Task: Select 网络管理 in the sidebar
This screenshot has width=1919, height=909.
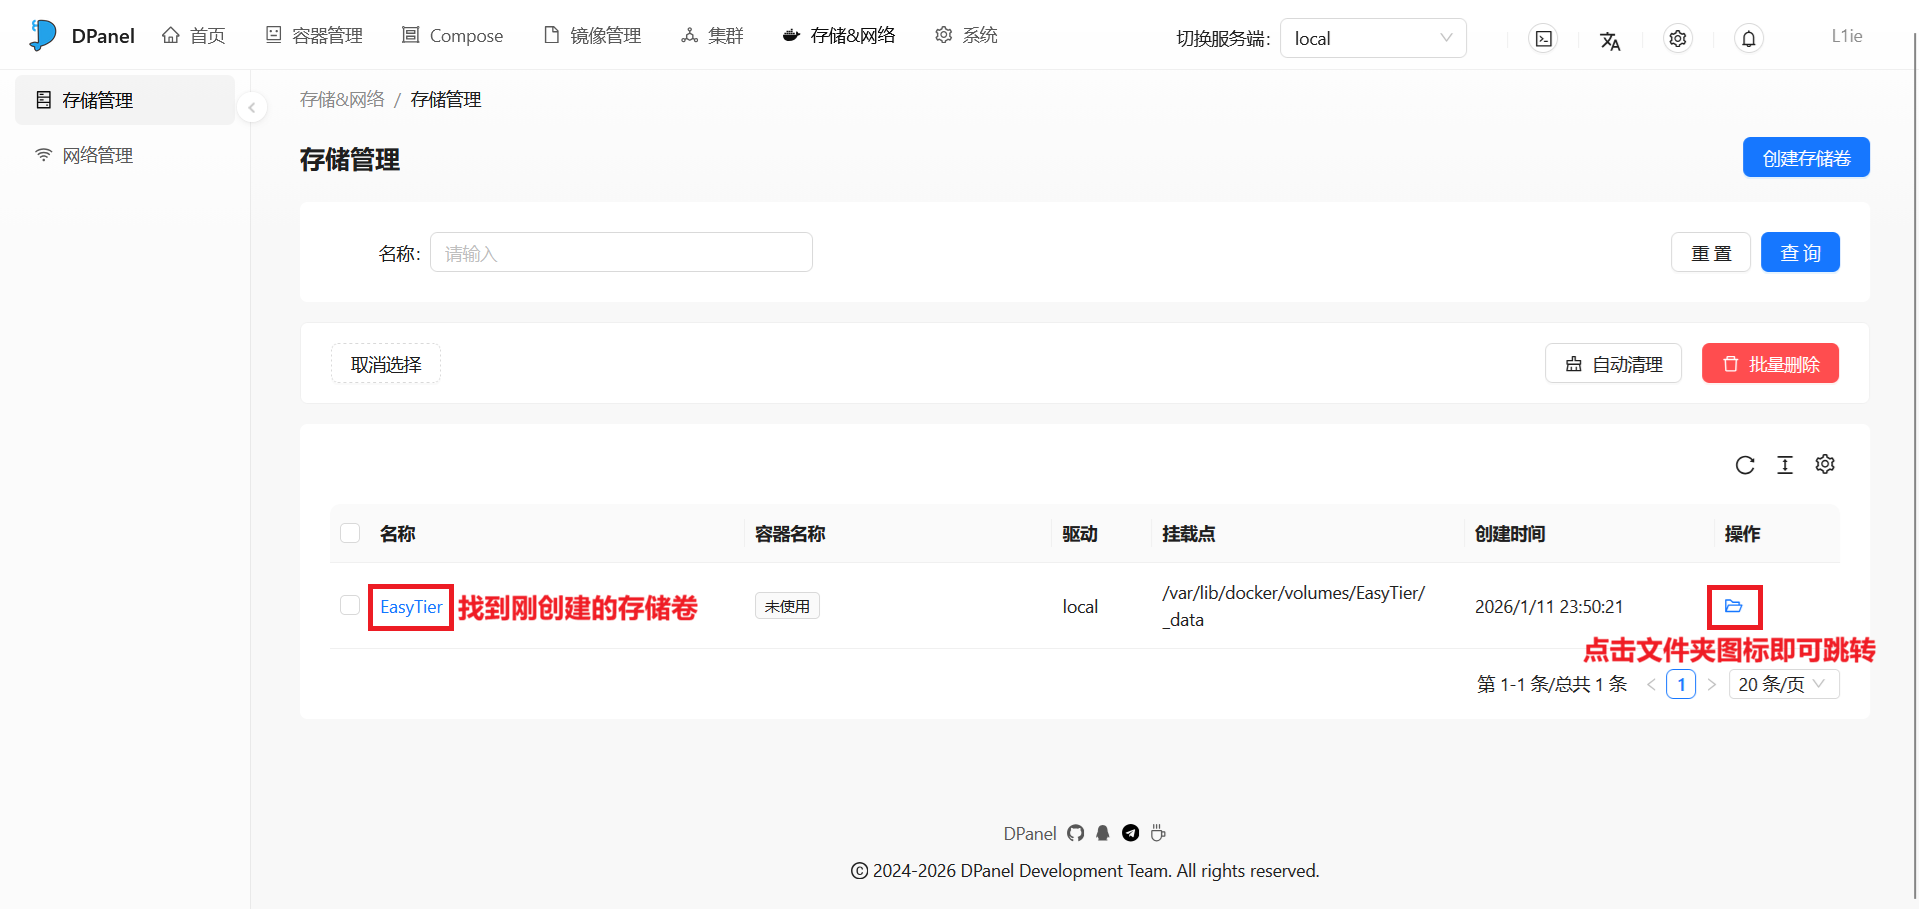Action: (125, 155)
